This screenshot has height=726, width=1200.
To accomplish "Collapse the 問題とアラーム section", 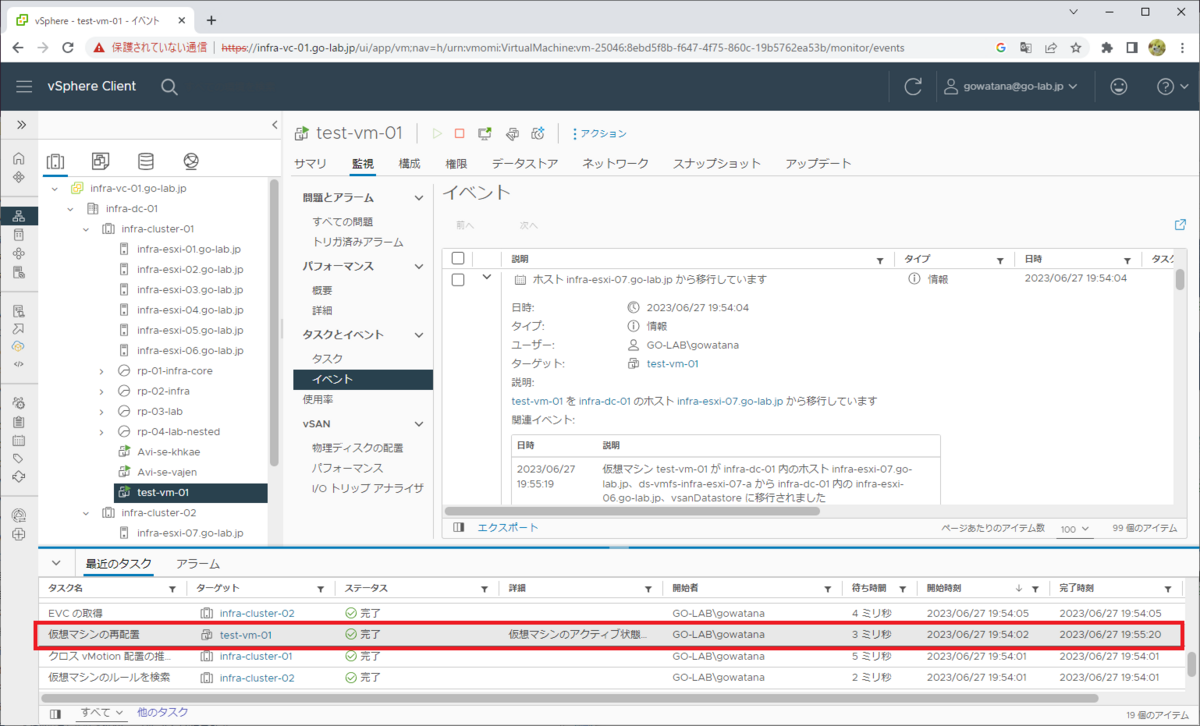I will coord(419,198).
